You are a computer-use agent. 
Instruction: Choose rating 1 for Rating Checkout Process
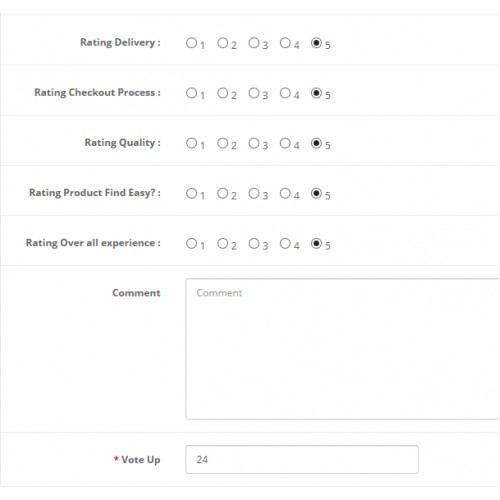191,93
